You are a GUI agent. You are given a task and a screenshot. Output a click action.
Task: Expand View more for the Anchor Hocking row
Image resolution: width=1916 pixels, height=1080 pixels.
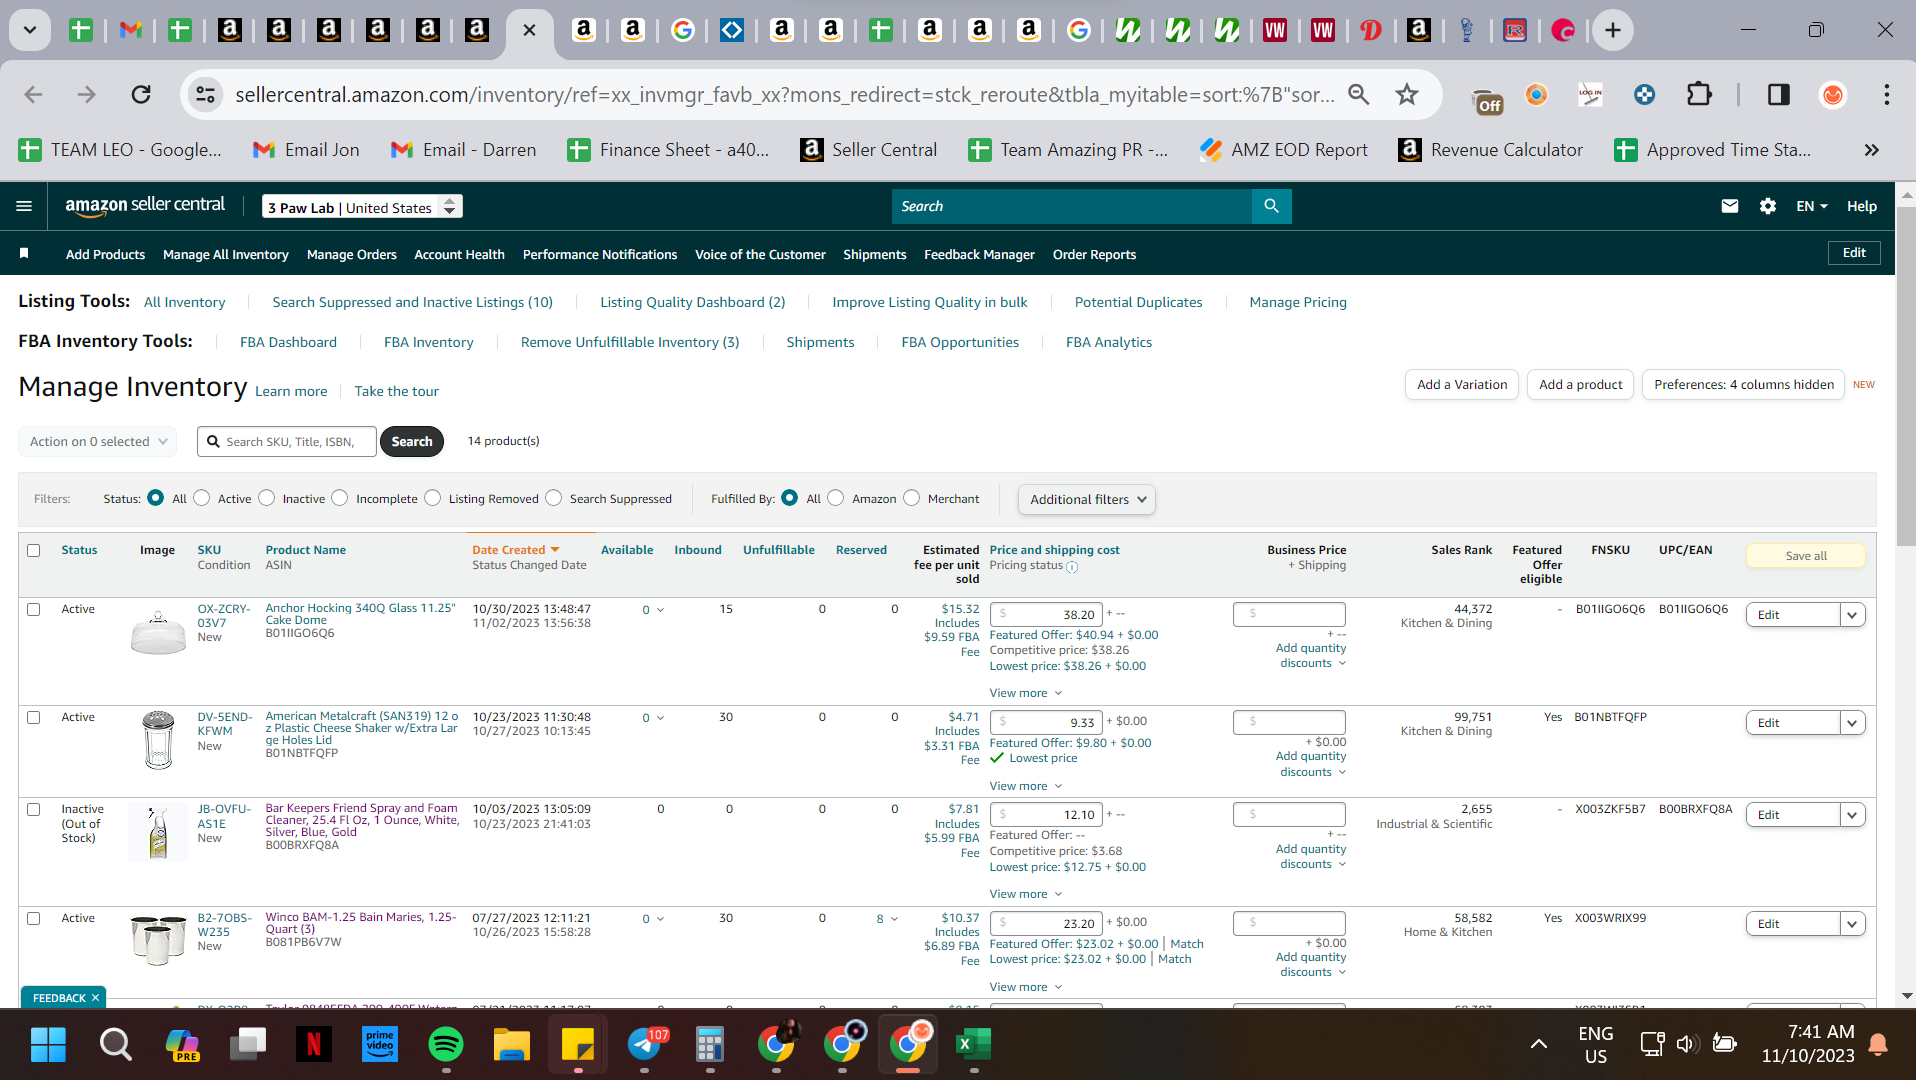click(1026, 693)
